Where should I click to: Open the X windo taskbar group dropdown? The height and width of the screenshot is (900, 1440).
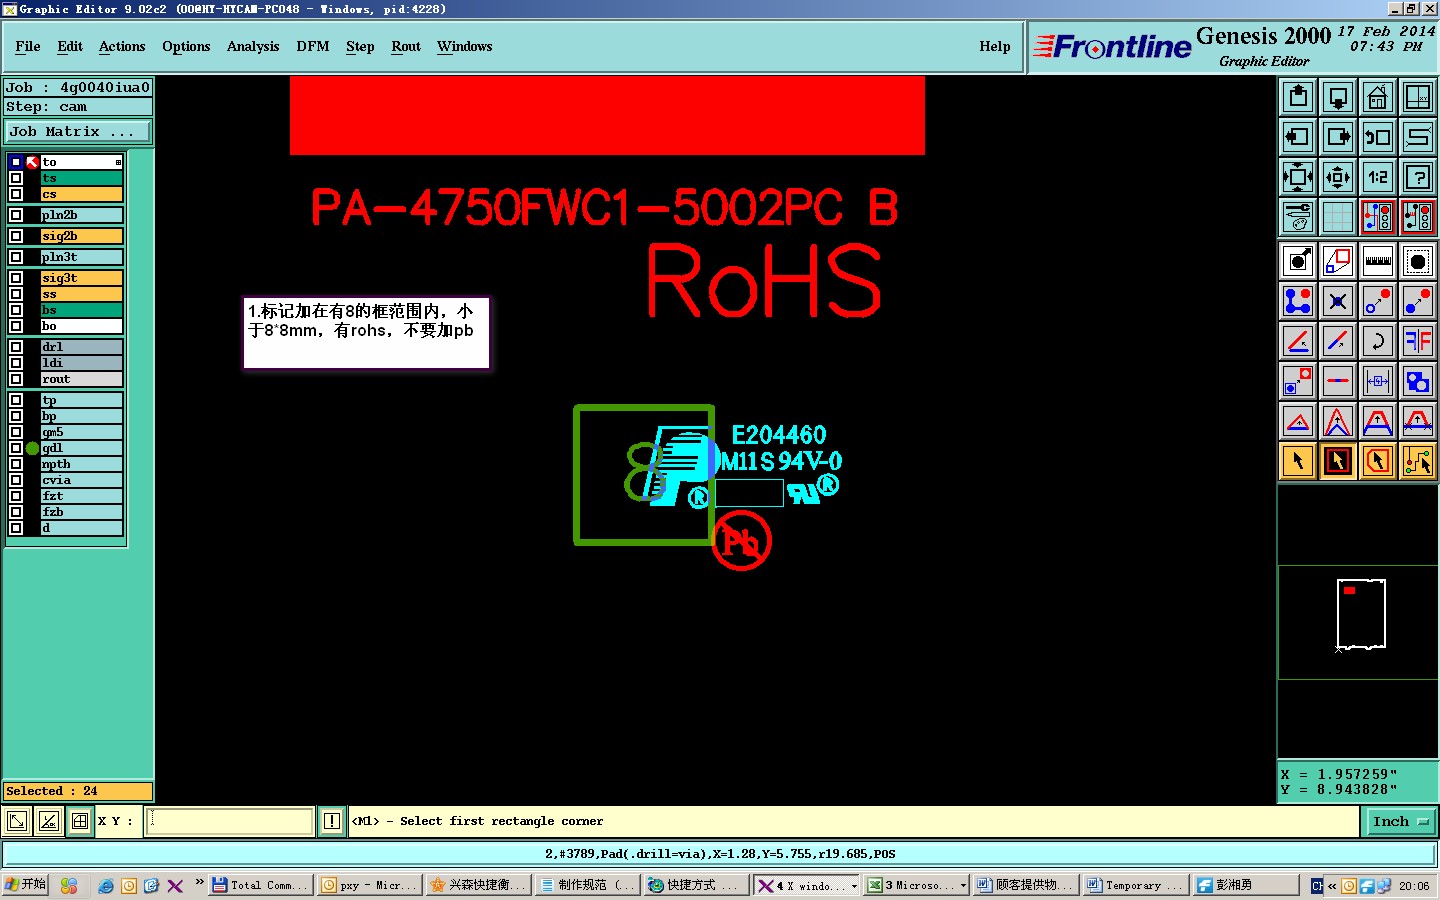854,885
